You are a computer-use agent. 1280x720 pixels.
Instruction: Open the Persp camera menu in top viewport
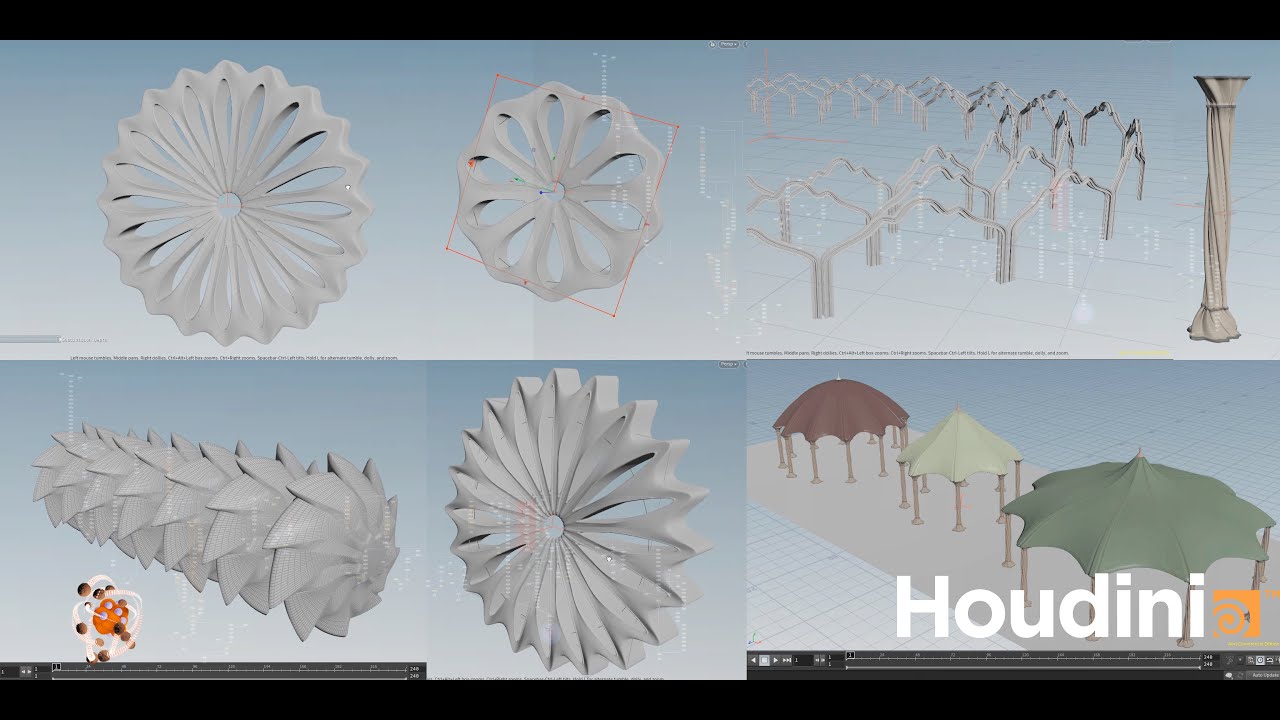click(728, 44)
